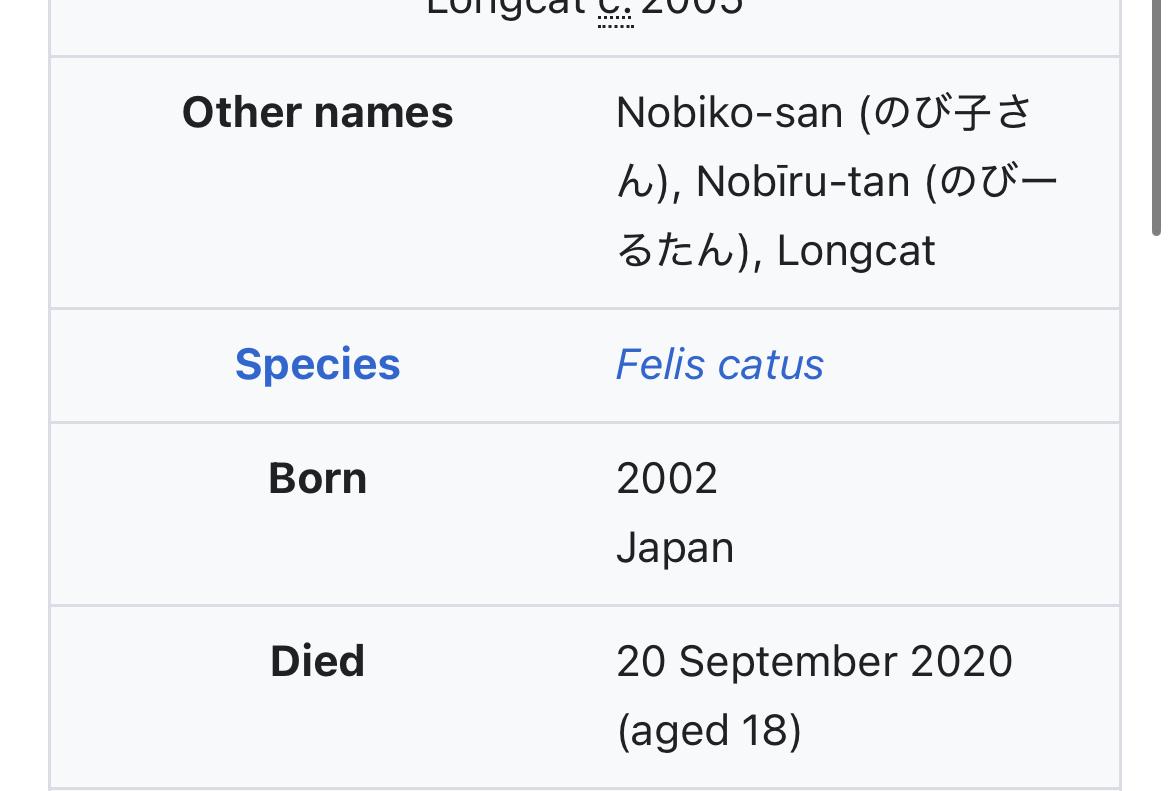Click the Japanese text 'るたん'
The width and height of the screenshot is (1170, 791).
(675, 250)
